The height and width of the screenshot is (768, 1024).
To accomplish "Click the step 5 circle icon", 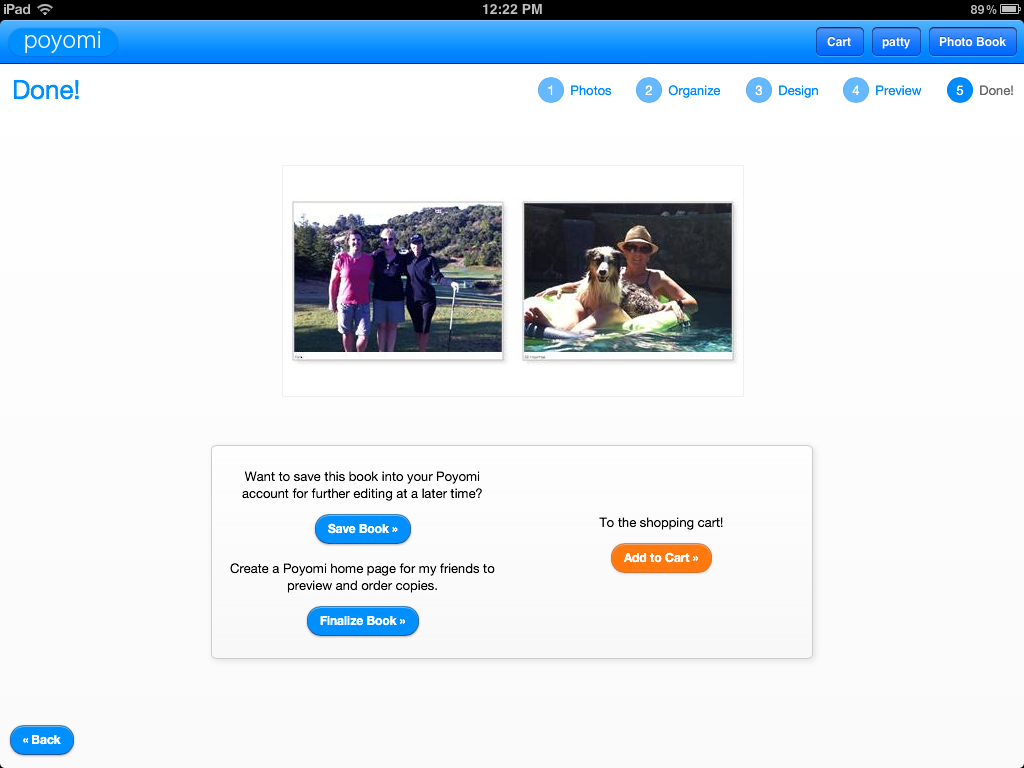I will tap(959, 91).
